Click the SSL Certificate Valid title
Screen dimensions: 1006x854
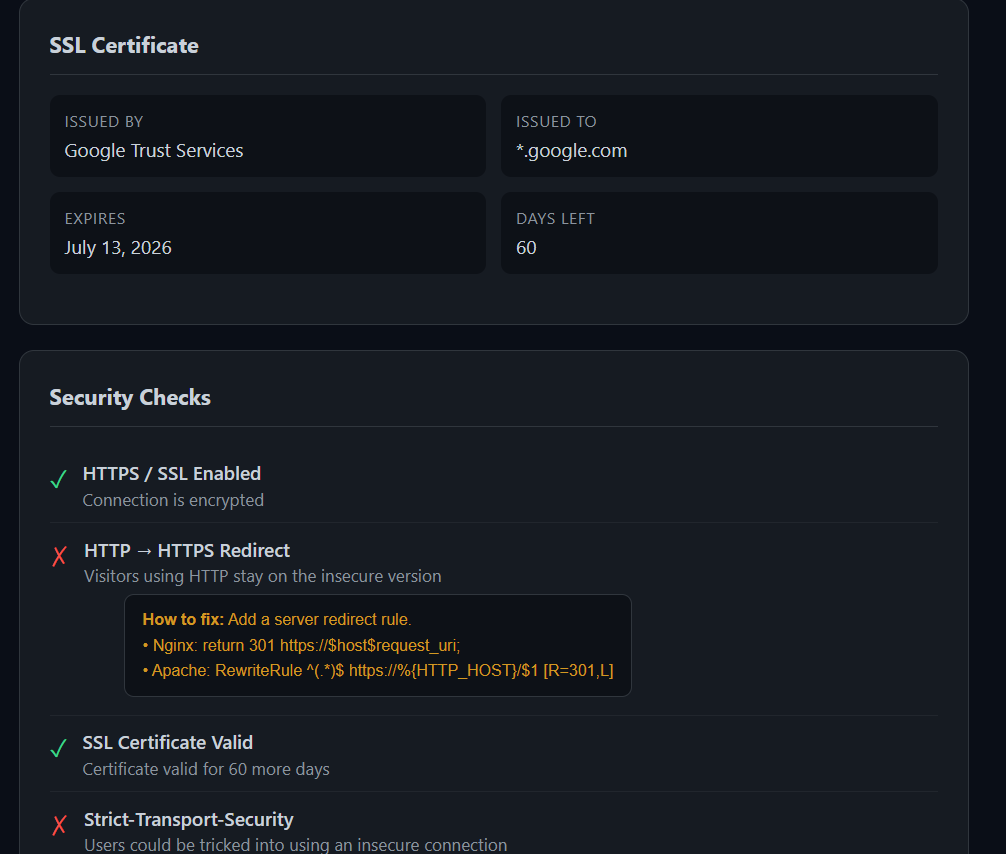click(167, 742)
